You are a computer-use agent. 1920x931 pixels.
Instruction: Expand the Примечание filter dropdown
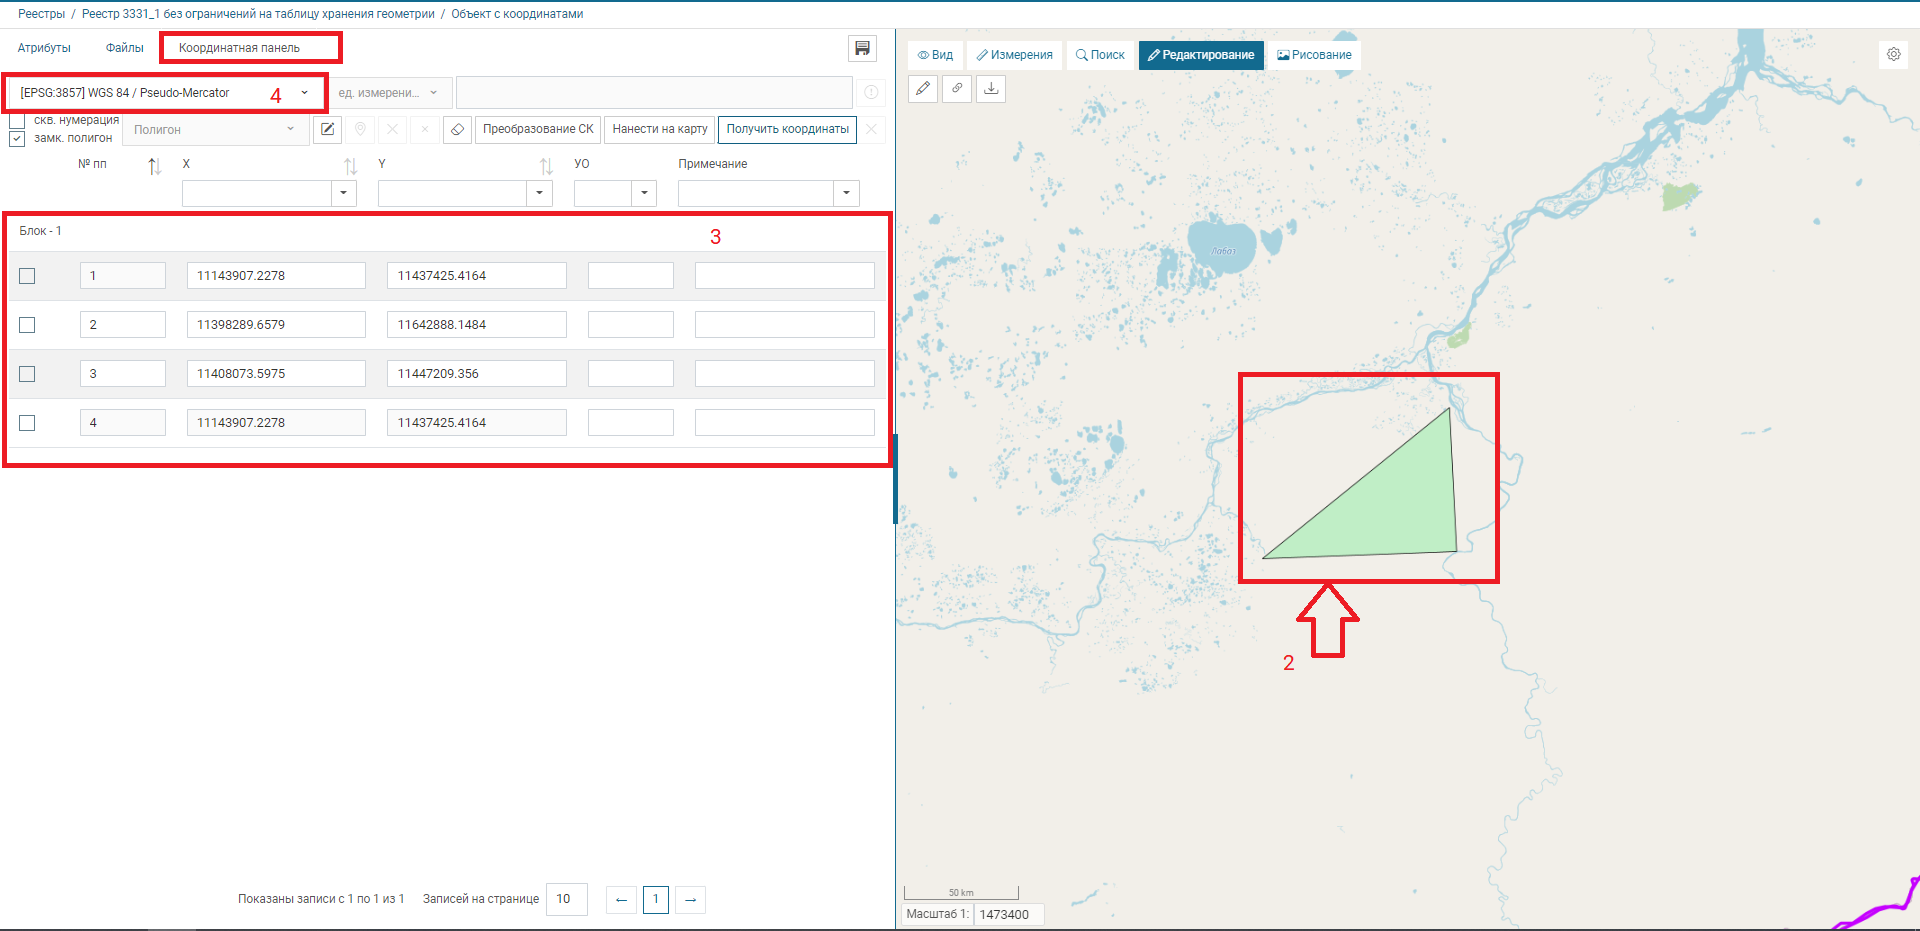click(846, 193)
